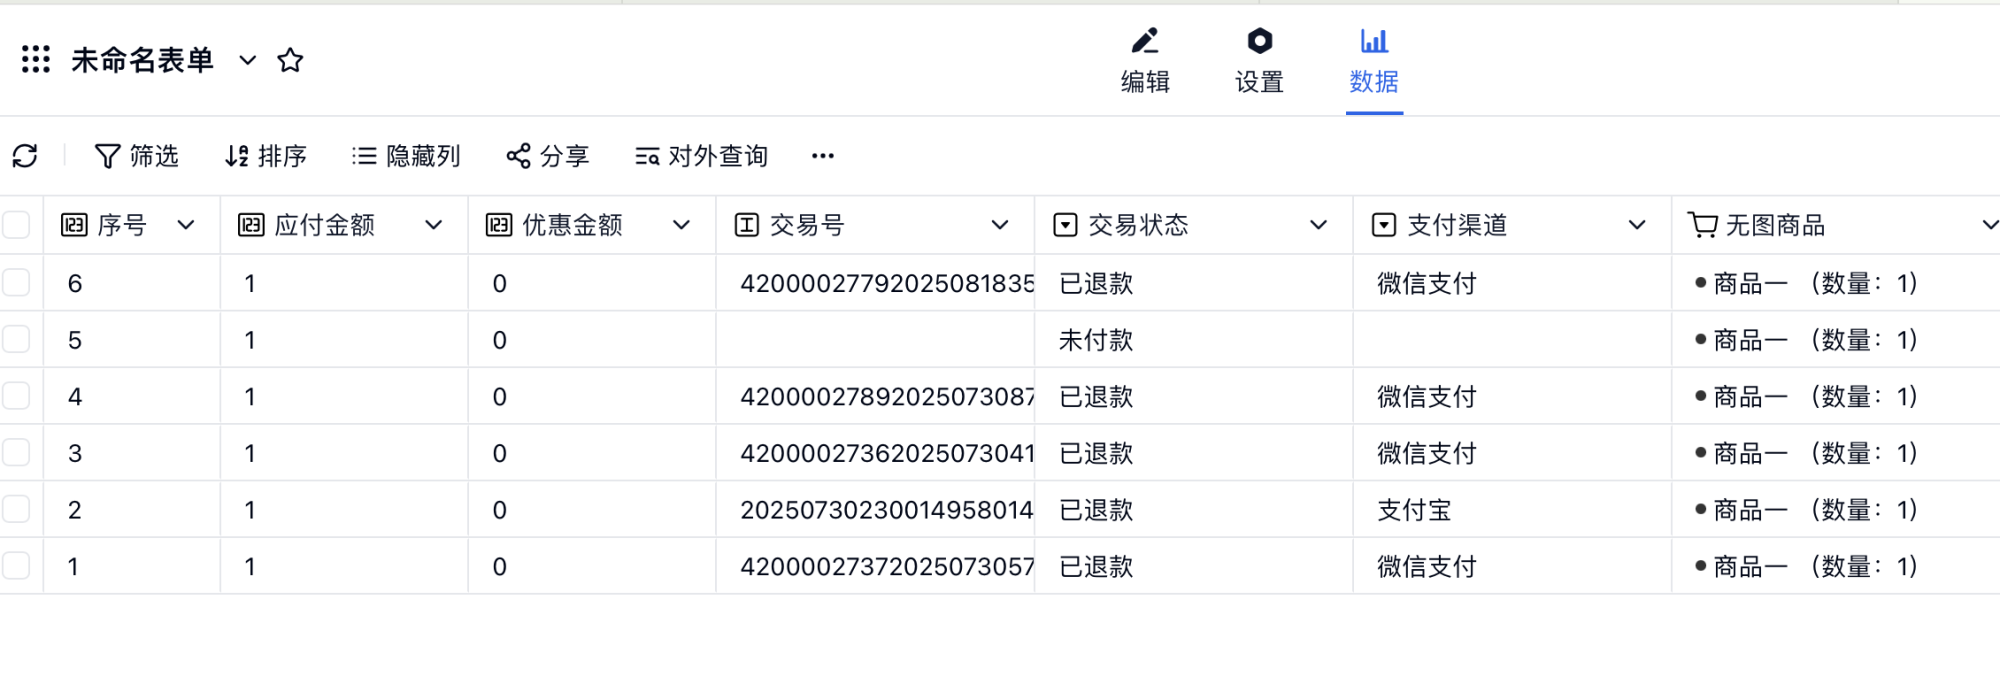Expand the 未命名表单 title dropdown
Image resolution: width=2000 pixels, height=692 pixels.
pyautogui.click(x=248, y=60)
